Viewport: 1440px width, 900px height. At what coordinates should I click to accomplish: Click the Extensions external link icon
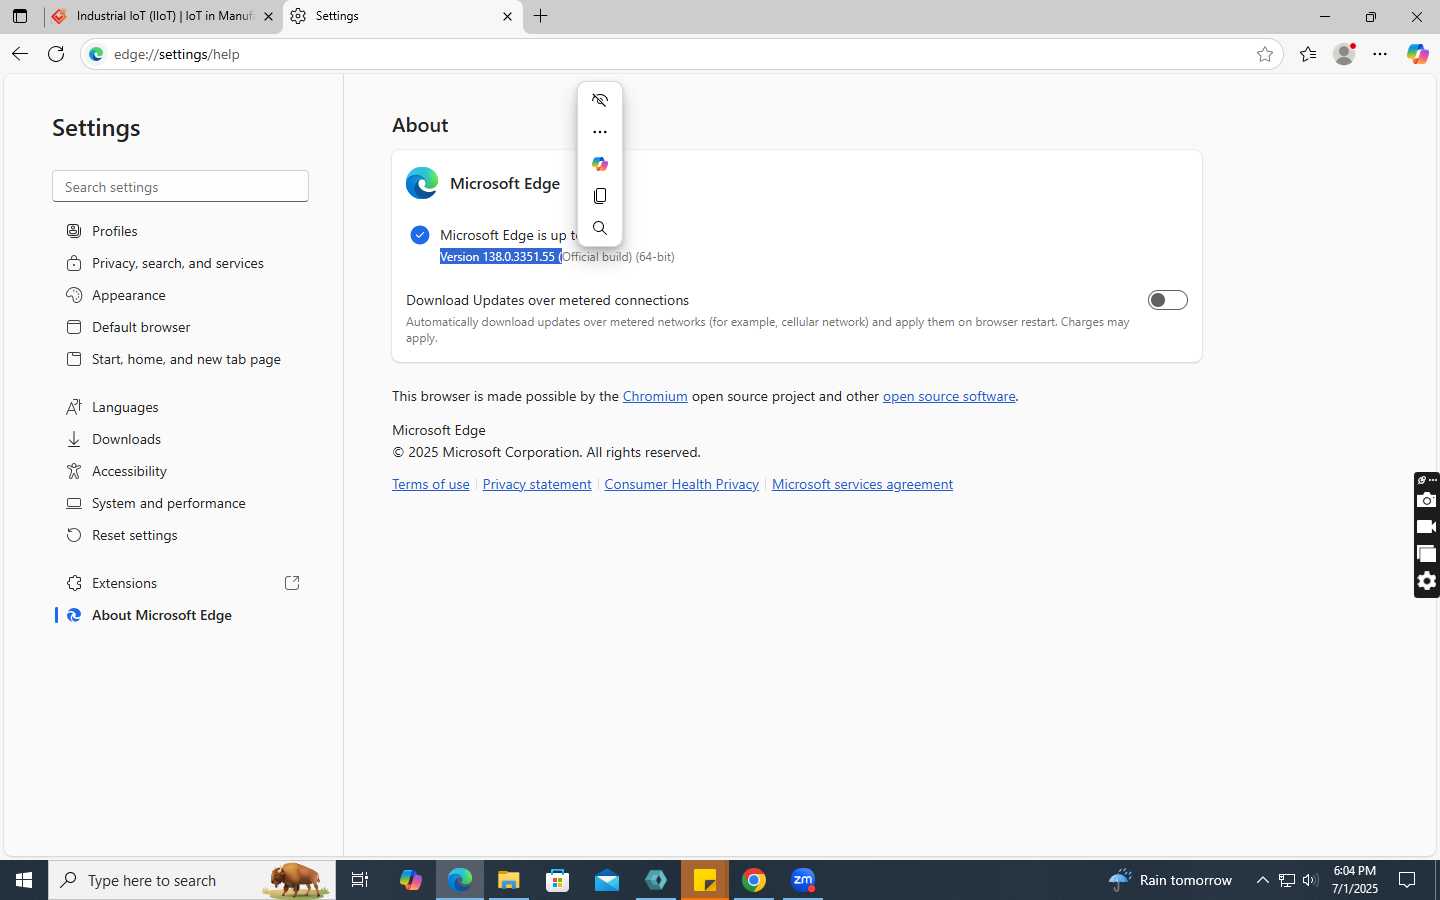292,583
